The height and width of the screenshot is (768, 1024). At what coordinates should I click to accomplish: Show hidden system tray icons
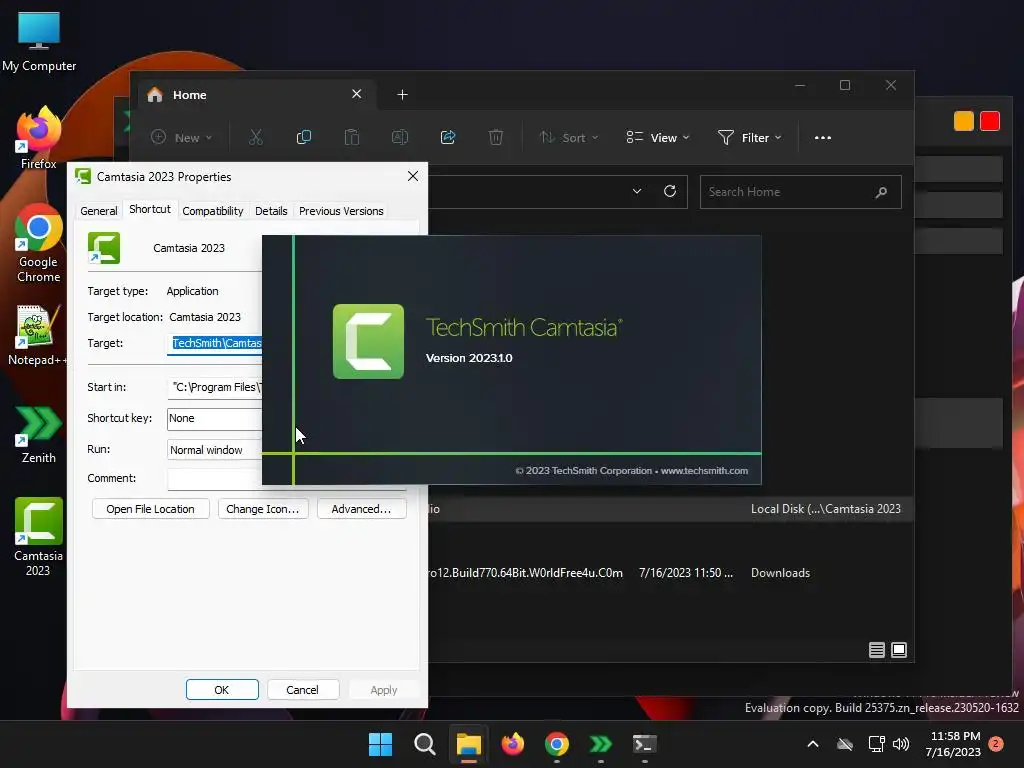813,744
